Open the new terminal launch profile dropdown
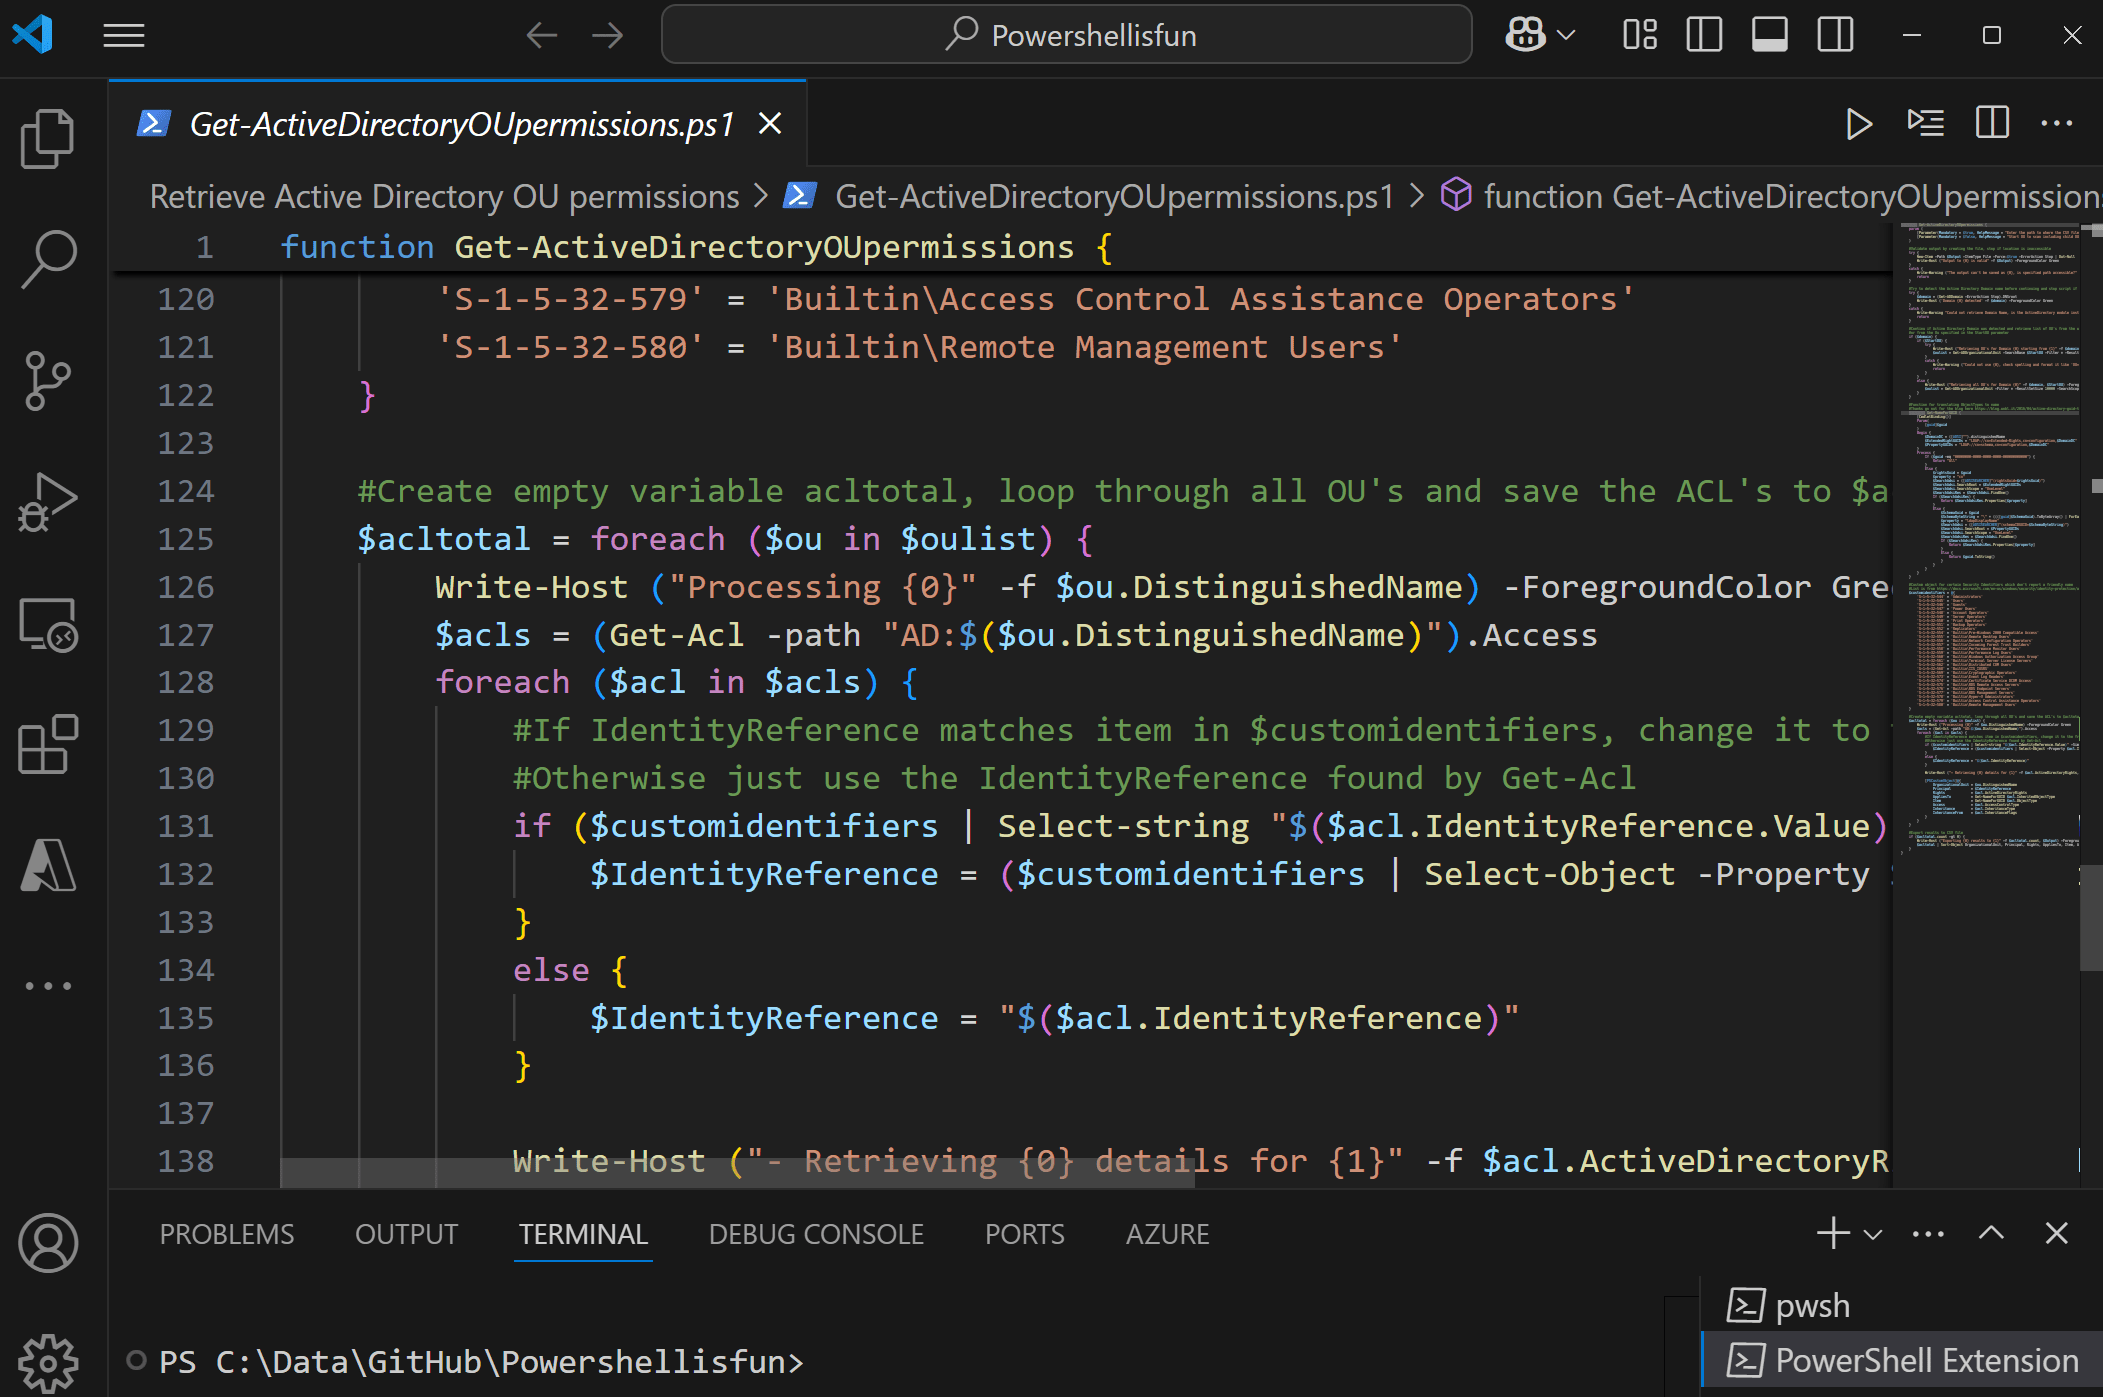This screenshot has width=2103, height=1397. [x=1874, y=1235]
